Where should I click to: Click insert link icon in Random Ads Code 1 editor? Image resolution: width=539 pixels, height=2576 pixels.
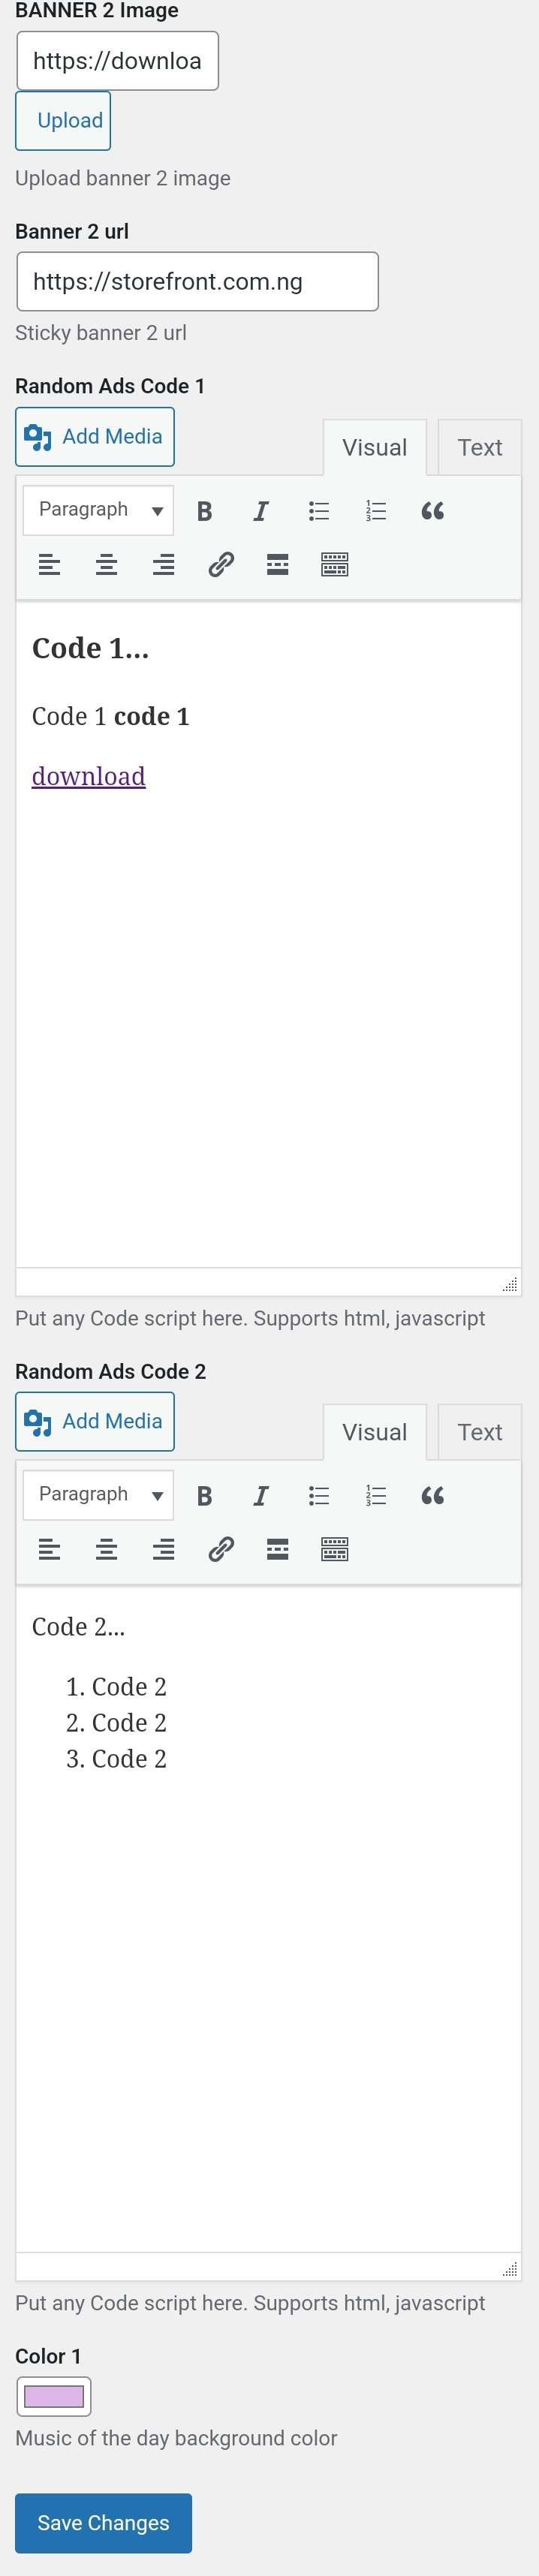(221, 565)
